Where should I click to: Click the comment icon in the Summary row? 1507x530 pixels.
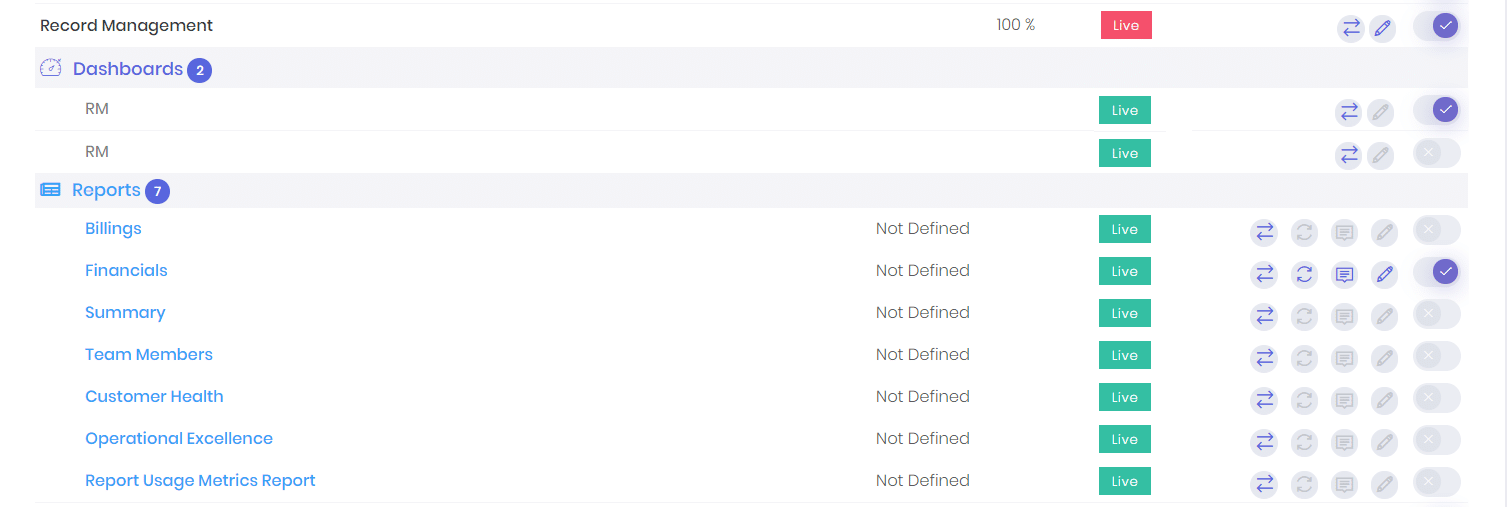(1345, 315)
